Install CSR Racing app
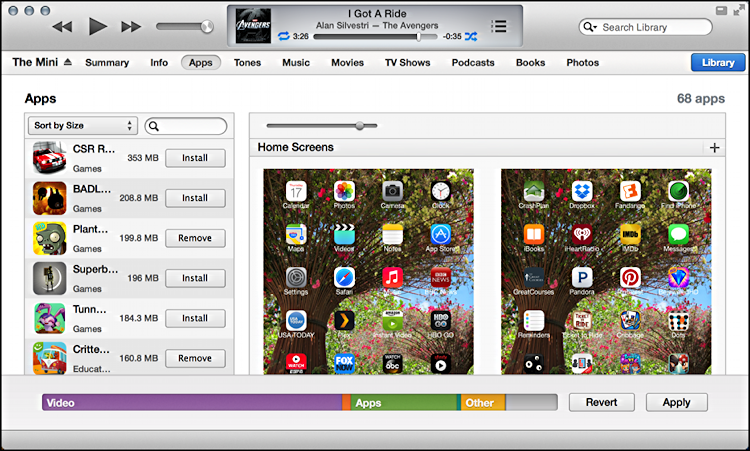The height and width of the screenshot is (451, 750). 195,158
